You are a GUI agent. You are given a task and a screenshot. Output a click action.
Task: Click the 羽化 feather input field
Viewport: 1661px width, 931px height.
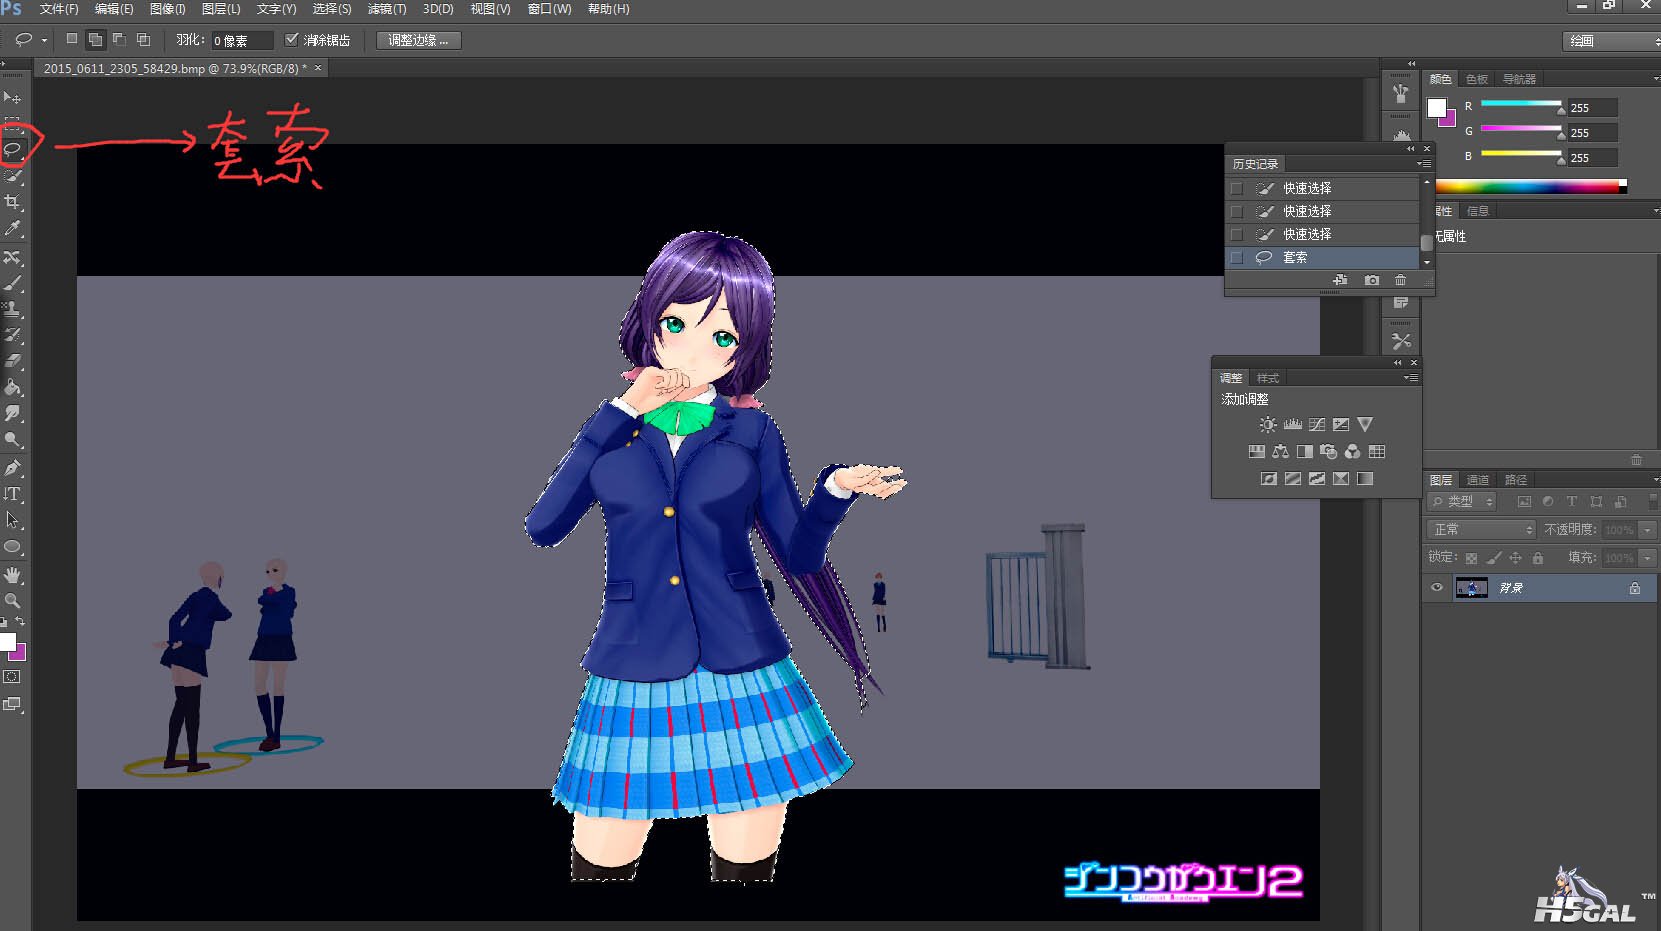point(242,41)
